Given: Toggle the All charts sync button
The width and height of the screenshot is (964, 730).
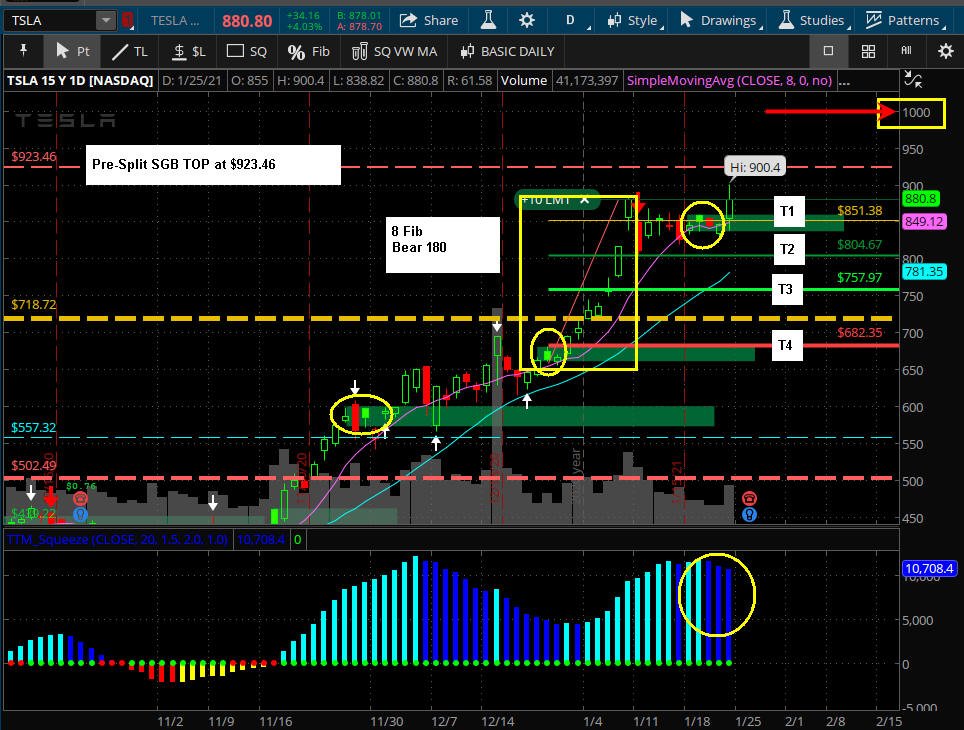Looking at the screenshot, I should tap(906, 51).
